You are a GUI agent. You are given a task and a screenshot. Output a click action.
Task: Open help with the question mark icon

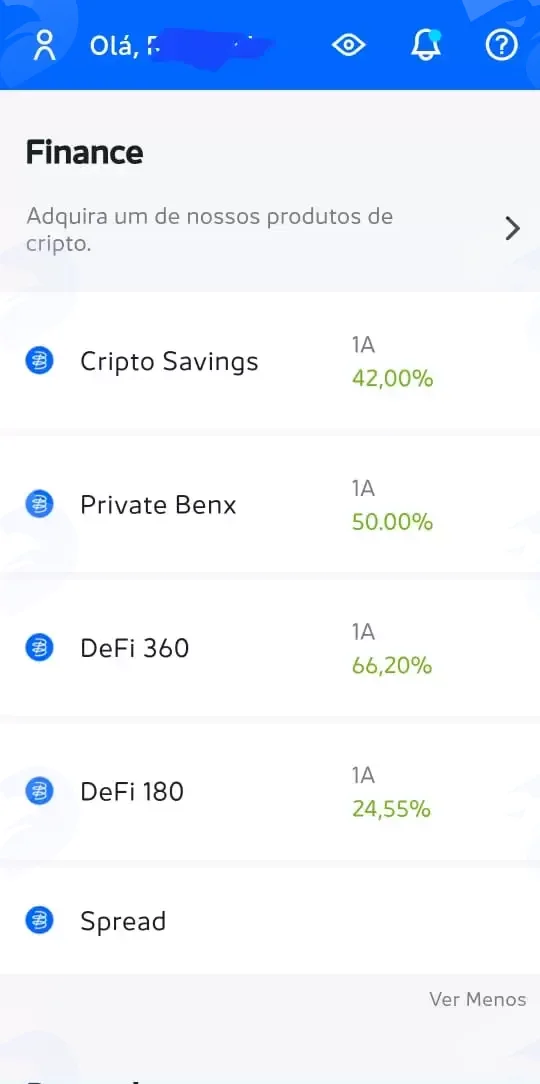[501, 46]
